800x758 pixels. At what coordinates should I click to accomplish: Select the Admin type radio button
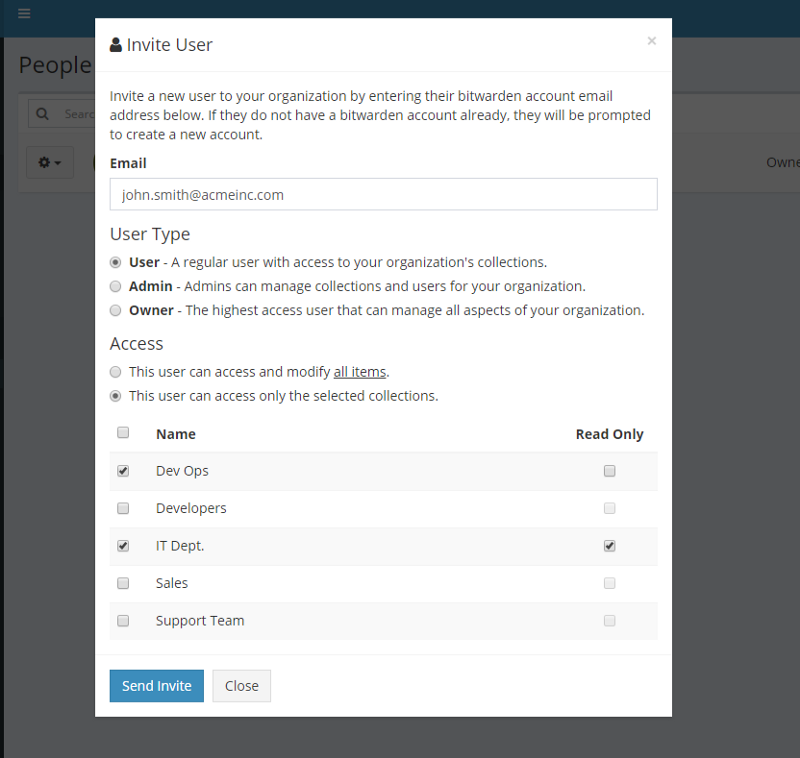(116, 286)
